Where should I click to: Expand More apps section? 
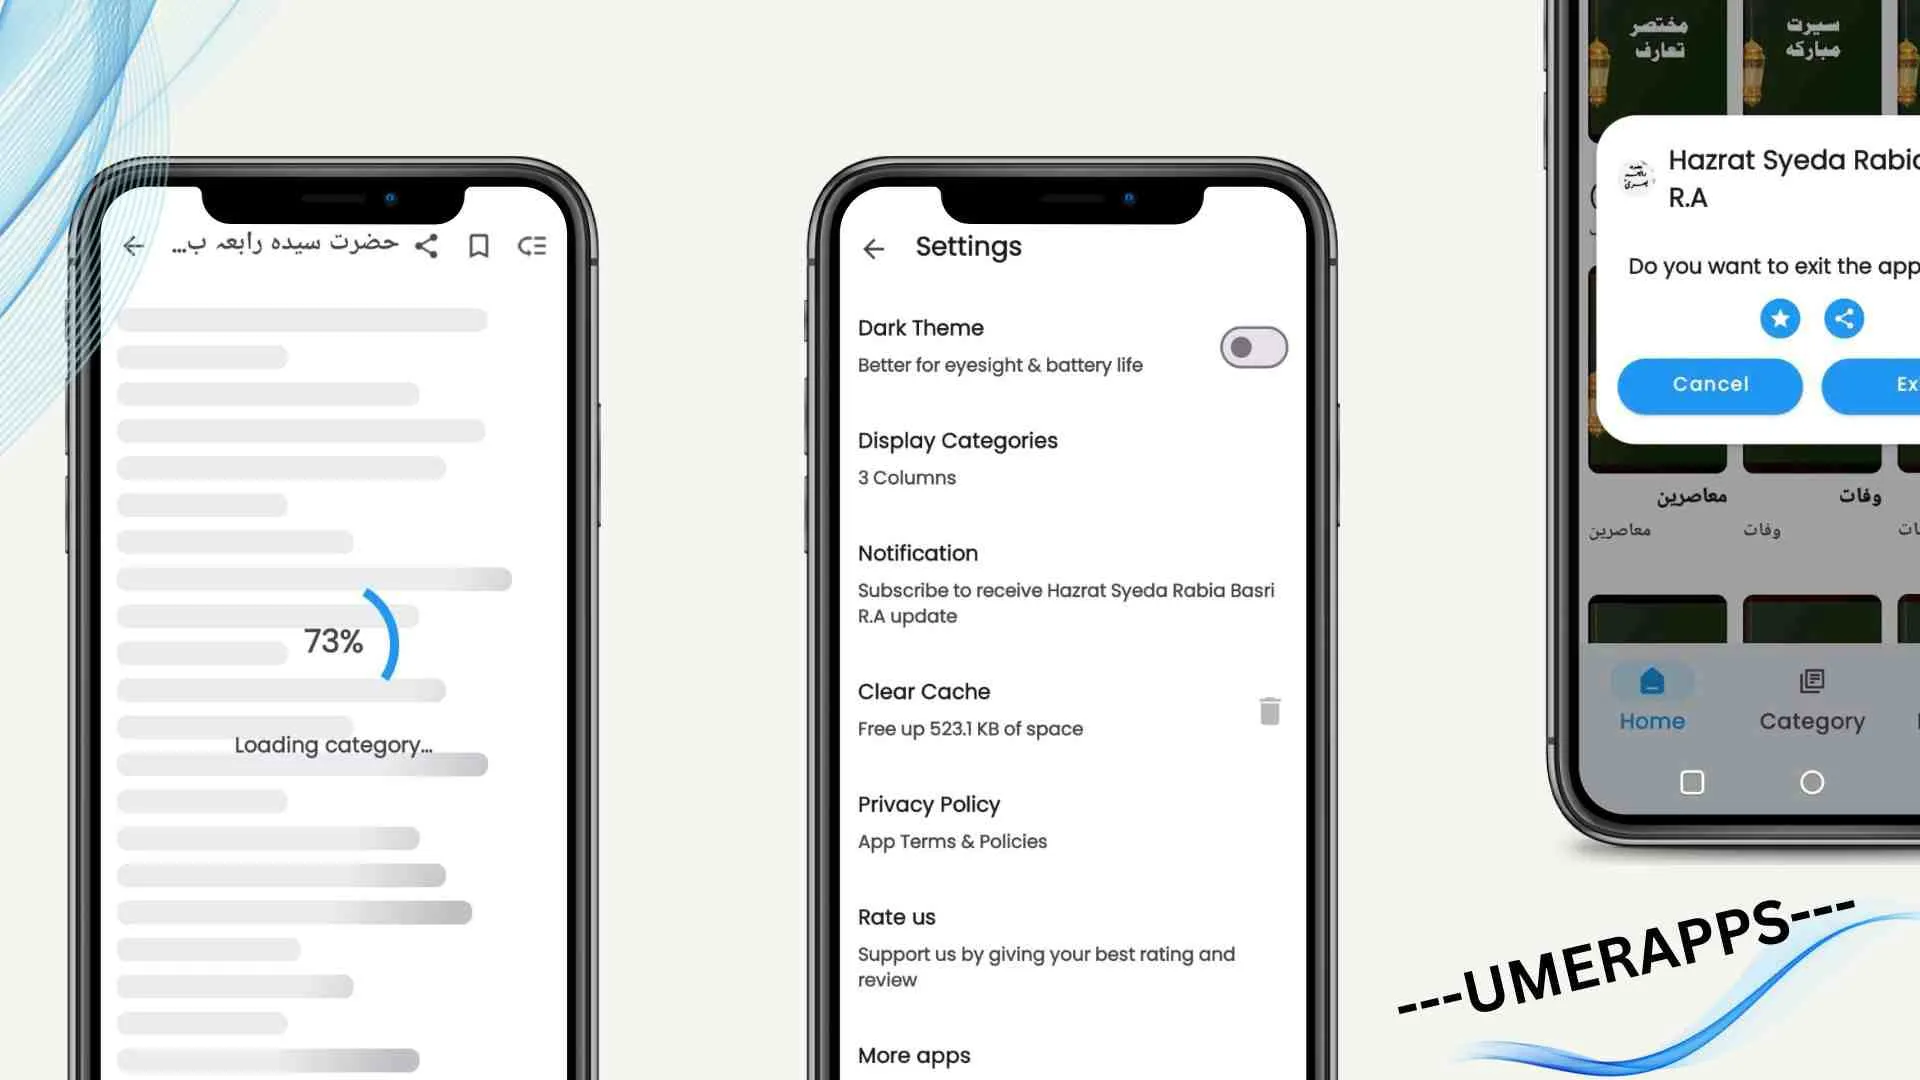(x=914, y=1055)
